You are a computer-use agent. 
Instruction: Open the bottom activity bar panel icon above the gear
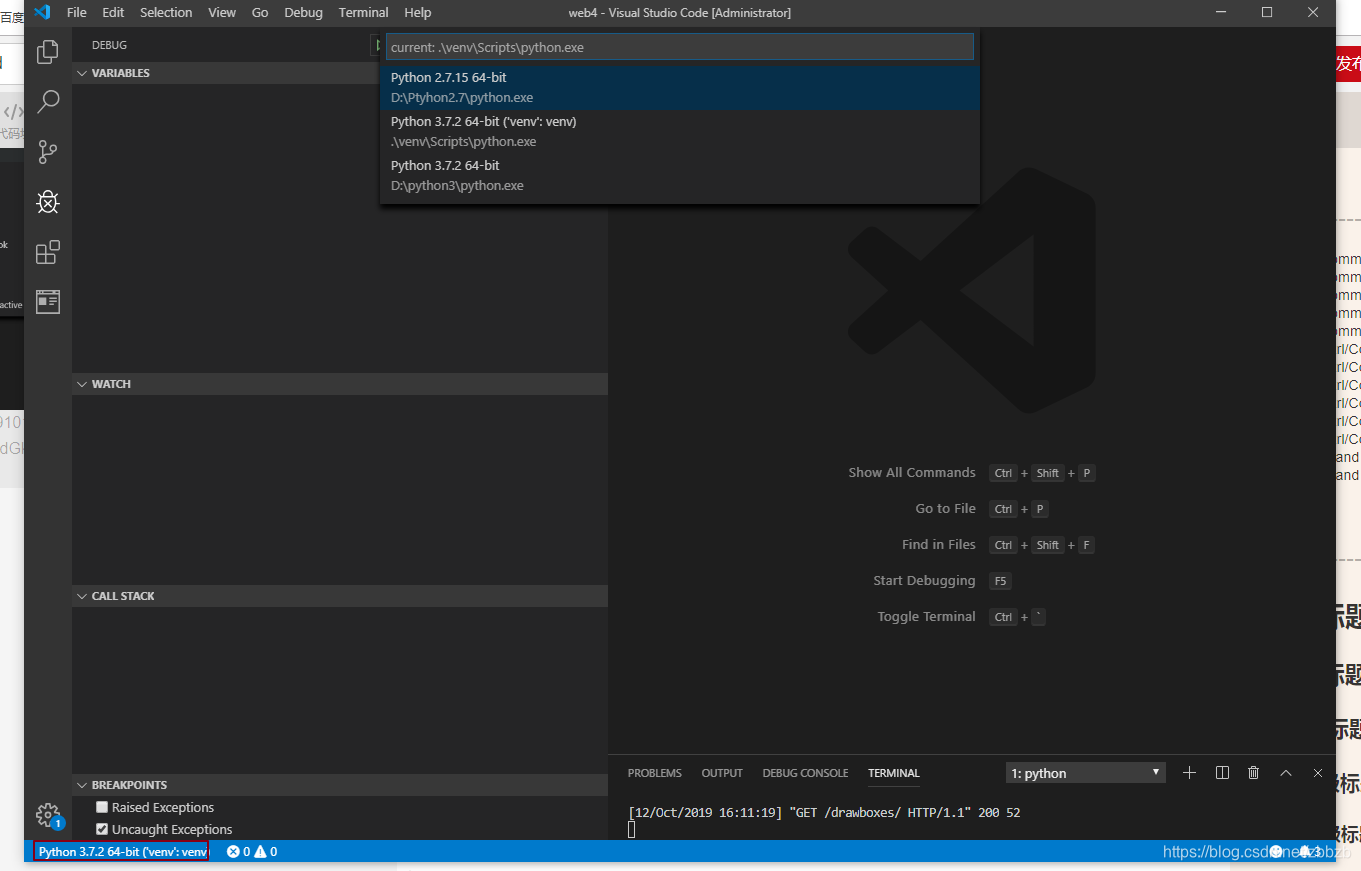[47, 302]
